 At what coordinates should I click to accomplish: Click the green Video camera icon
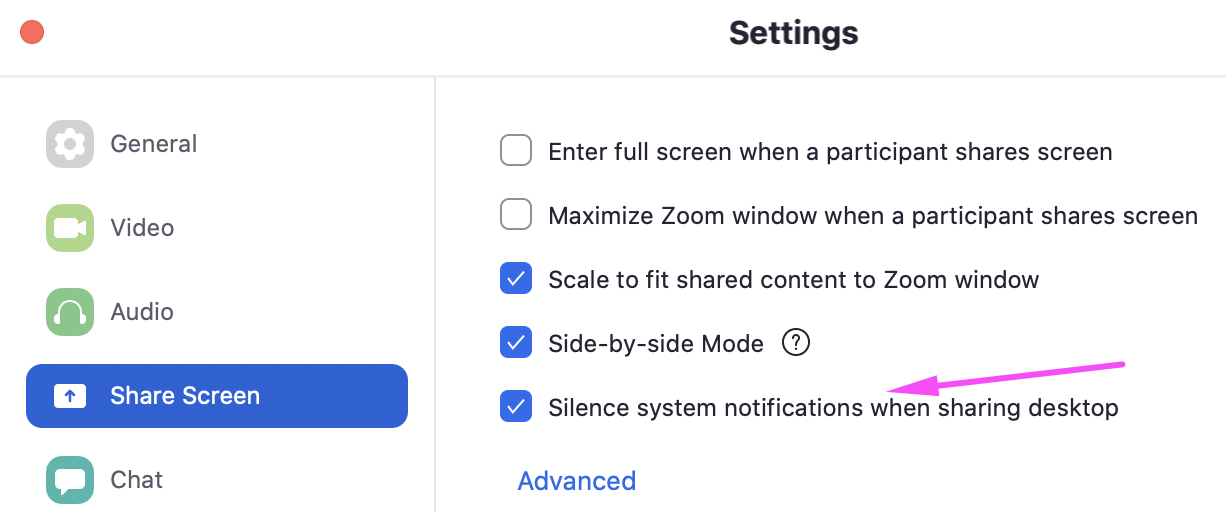[70, 228]
